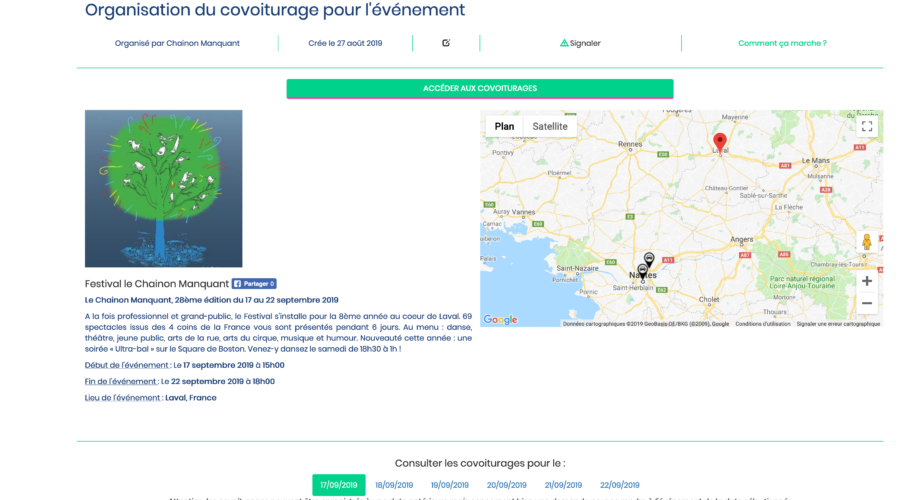Viewport: 900px width, 500px height.
Task: Toggle fullscreen view on the map
Action: coord(867,126)
